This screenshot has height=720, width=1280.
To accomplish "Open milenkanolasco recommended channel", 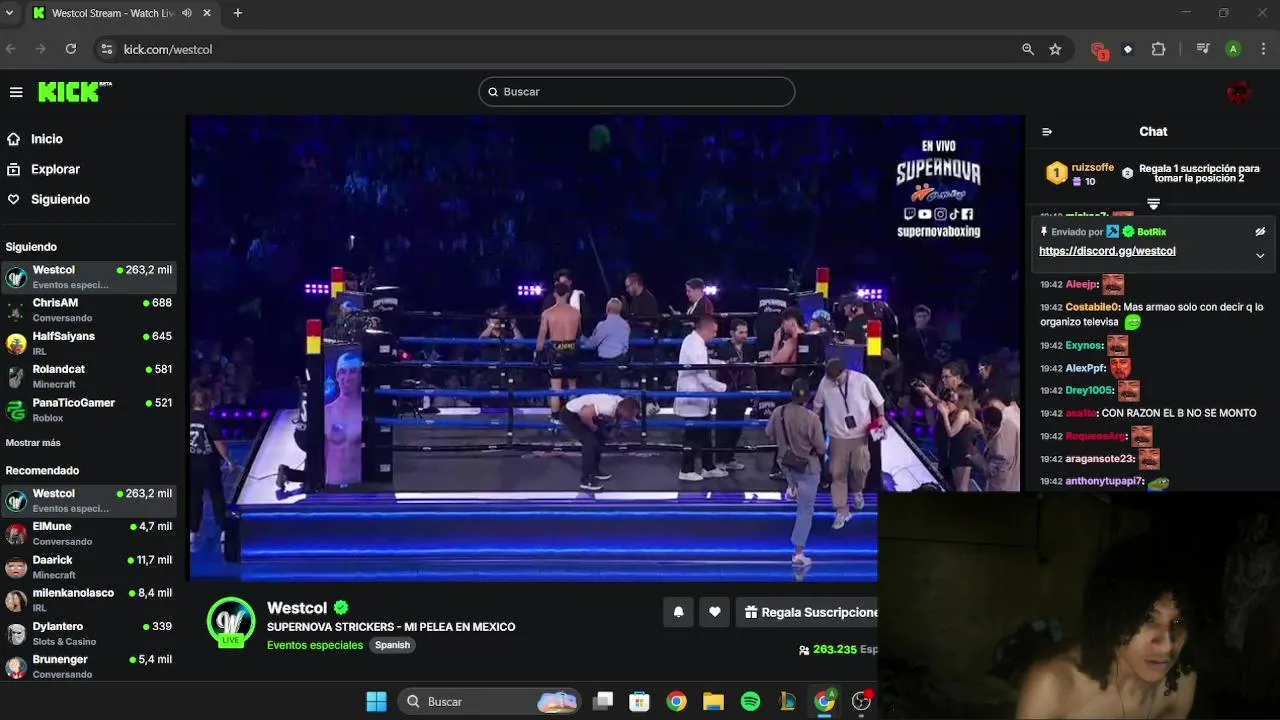I will pos(90,600).
